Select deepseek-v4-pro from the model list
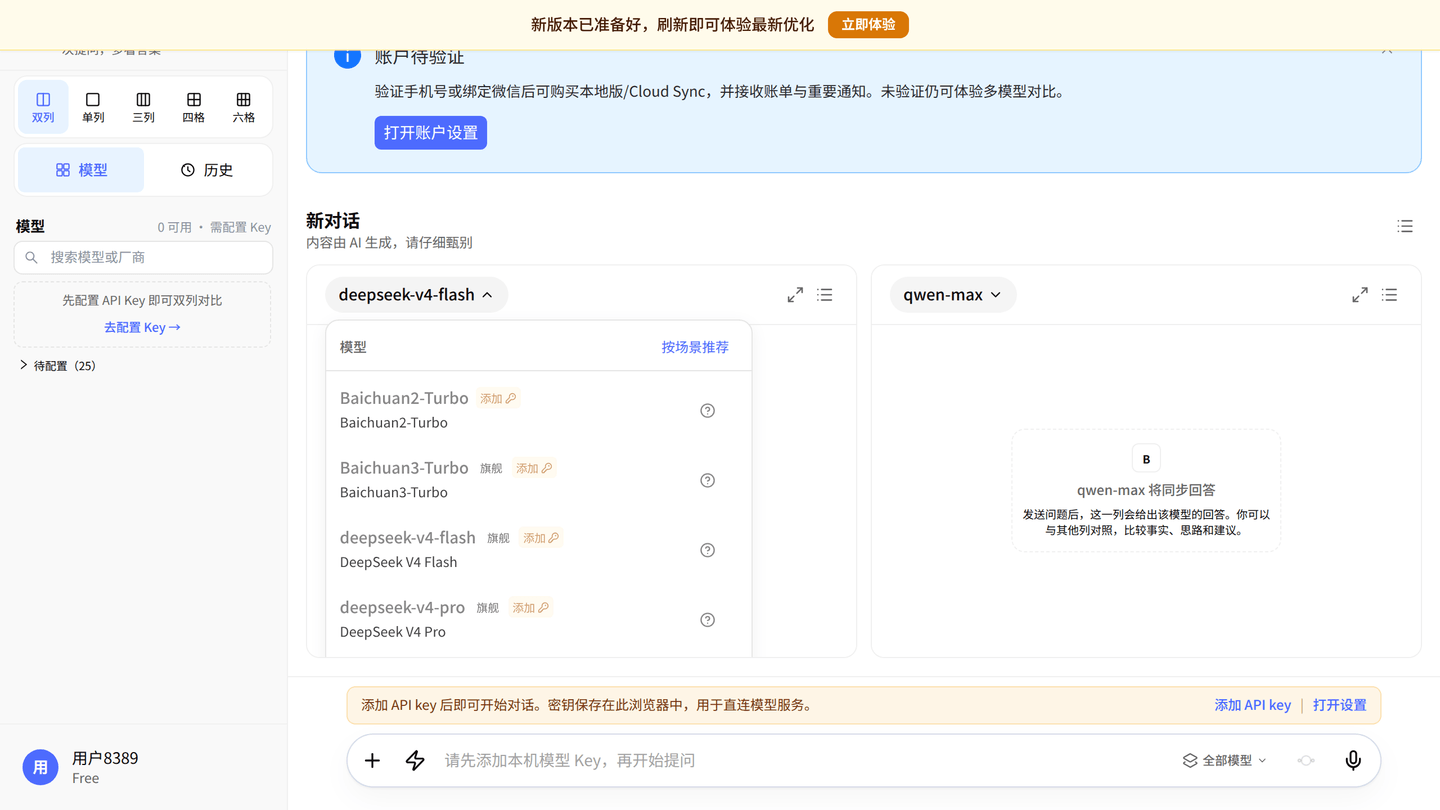The image size is (1440, 810). (538, 620)
